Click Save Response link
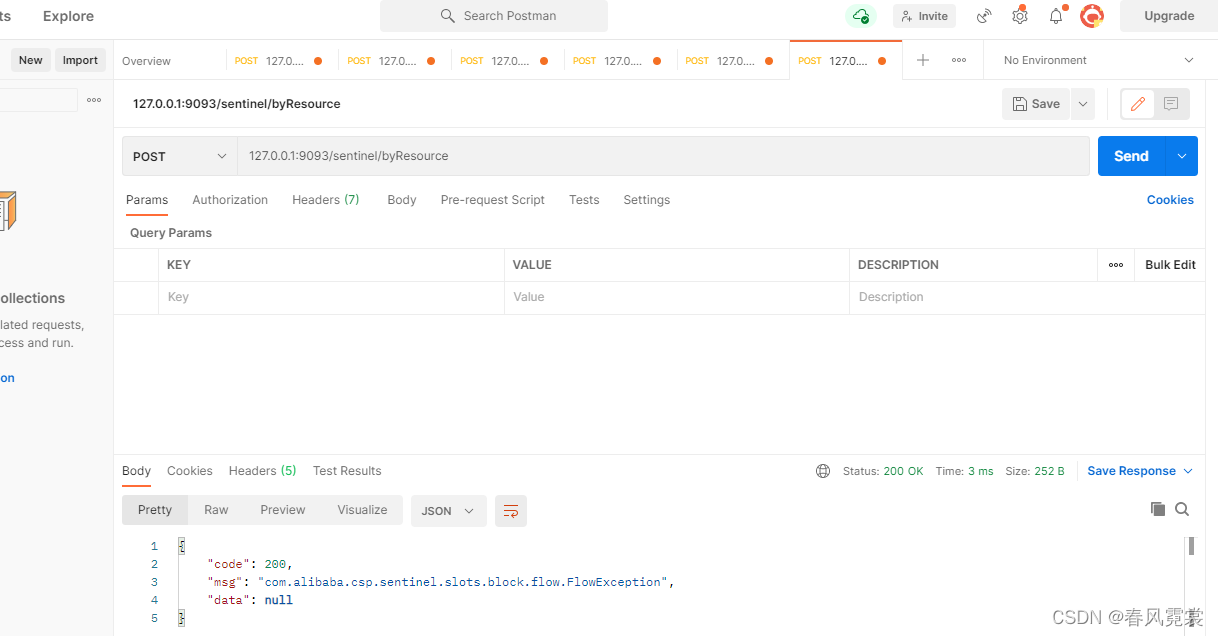The width and height of the screenshot is (1218, 636). (1131, 471)
